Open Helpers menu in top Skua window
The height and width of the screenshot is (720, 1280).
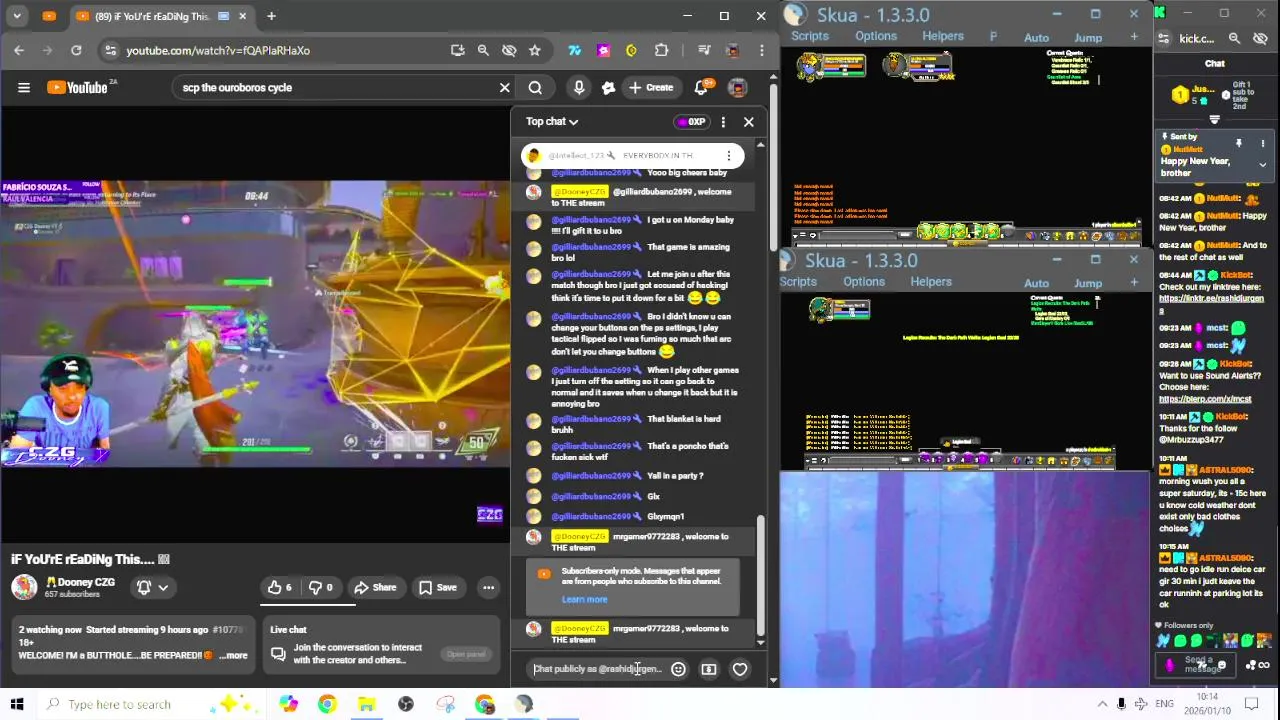943,36
